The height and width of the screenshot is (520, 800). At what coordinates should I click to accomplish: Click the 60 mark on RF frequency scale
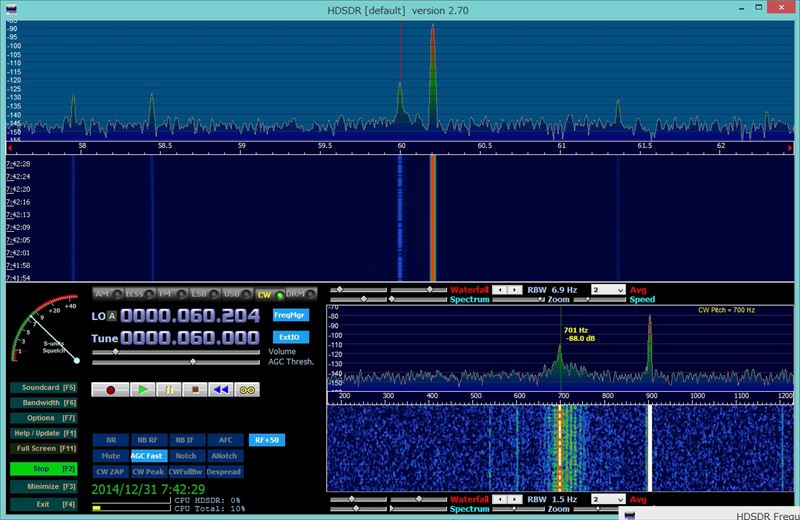coord(402,146)
